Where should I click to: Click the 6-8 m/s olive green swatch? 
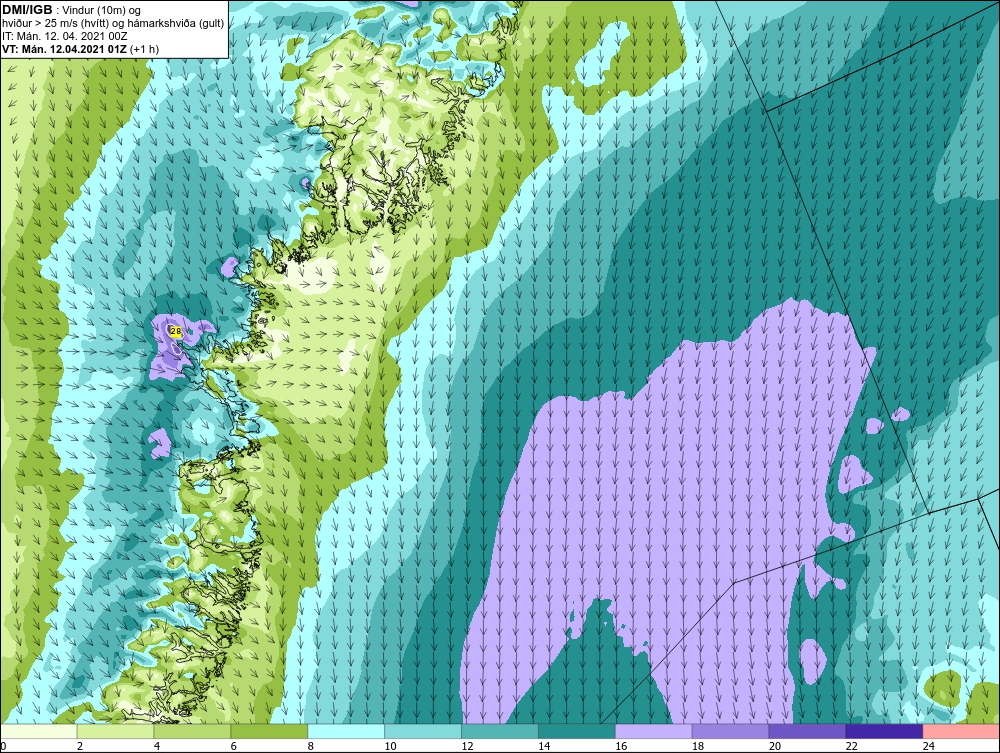tap(269, 731)
